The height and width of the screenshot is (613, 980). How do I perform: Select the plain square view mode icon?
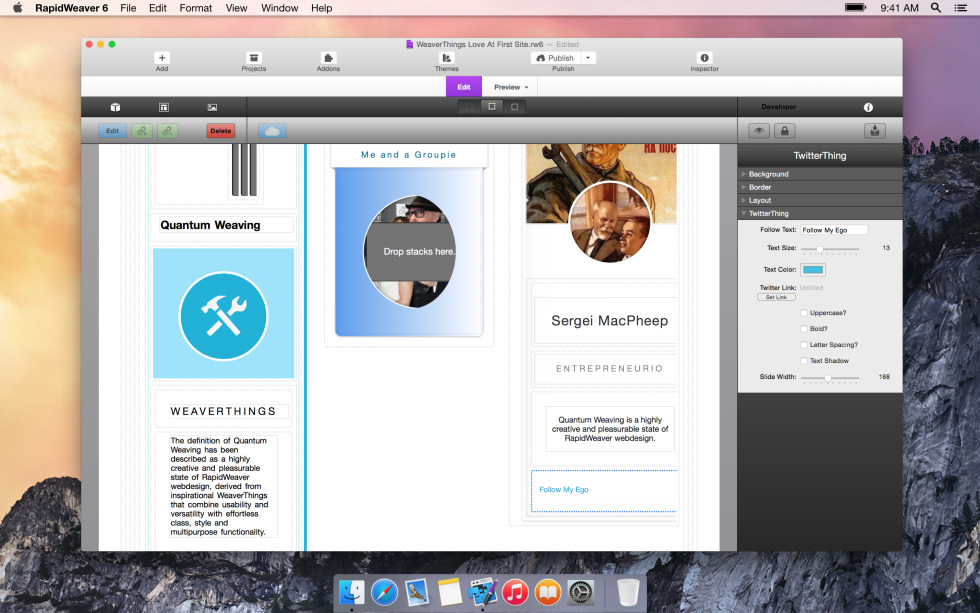pyautogui.click(x=515, y=107)
